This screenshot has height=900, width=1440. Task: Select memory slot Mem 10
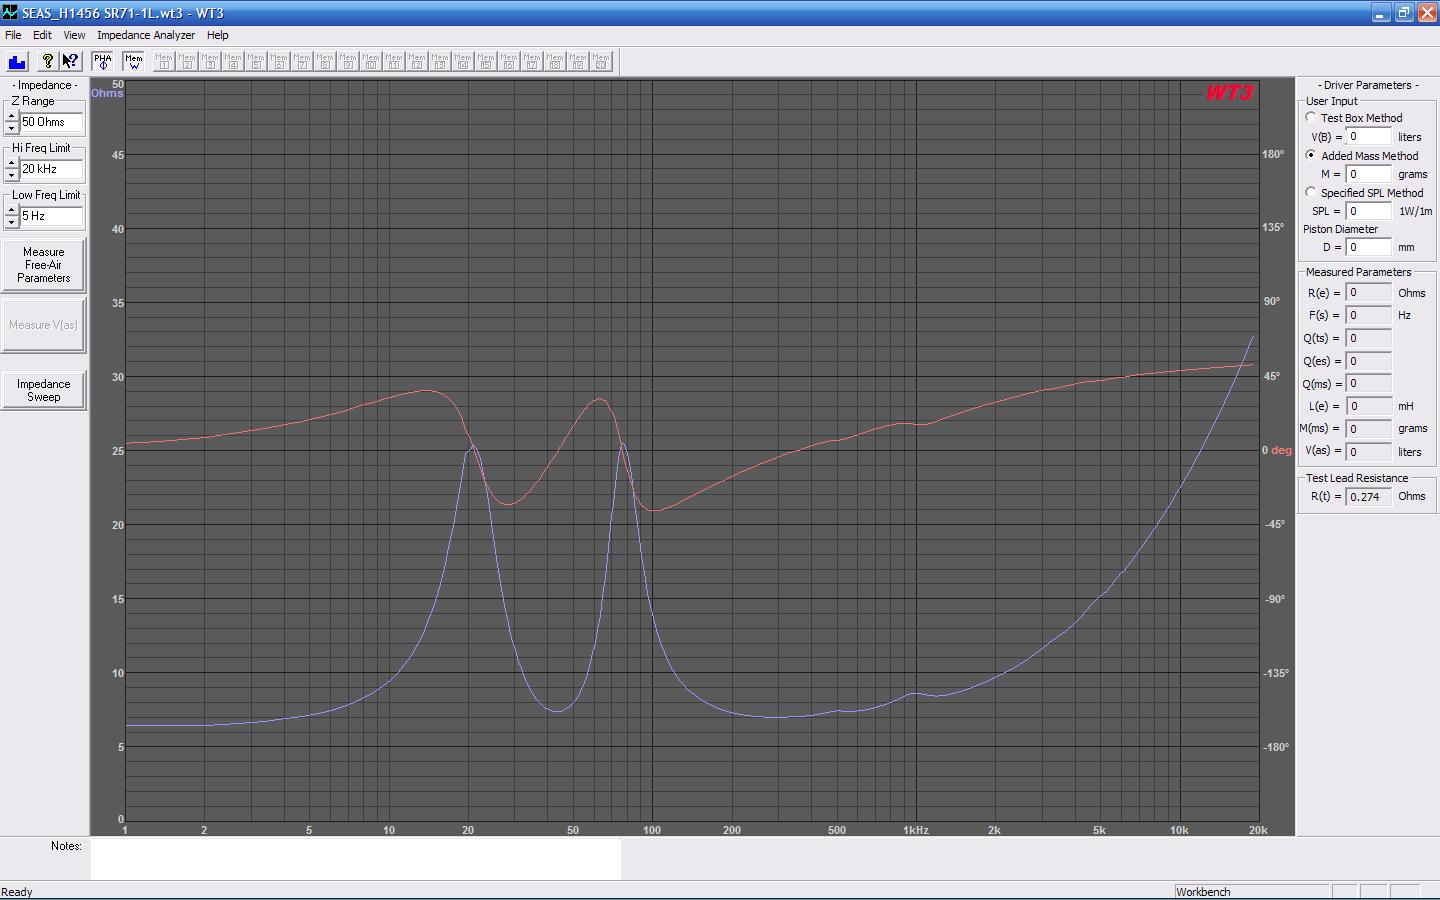(x=371, y=61)
